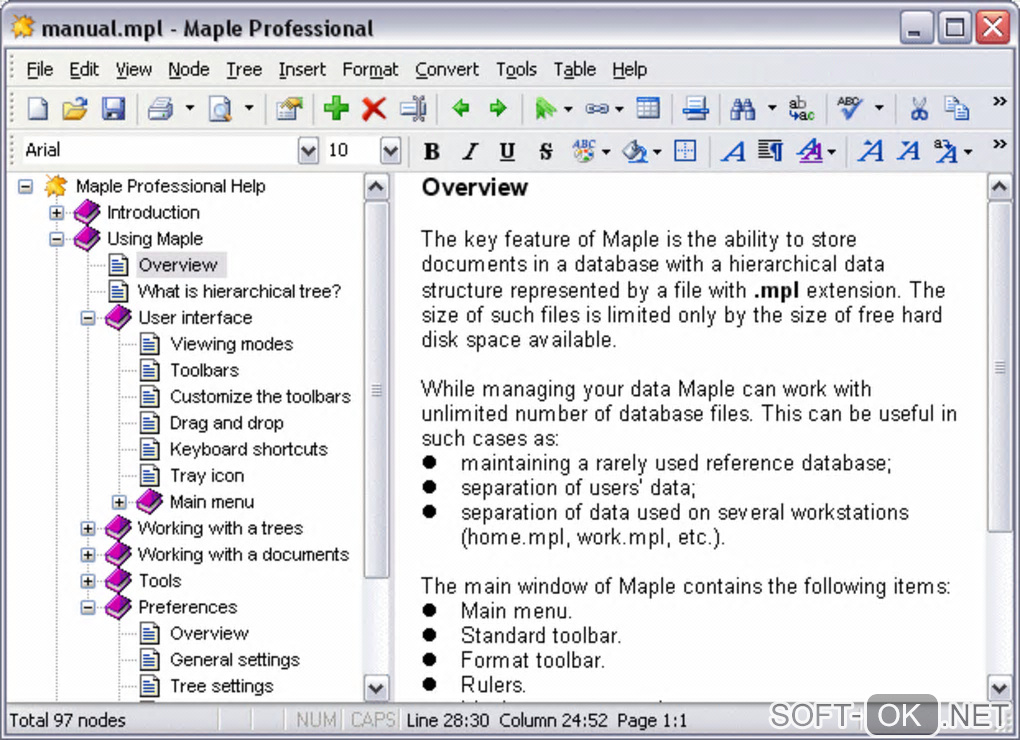Click the document pane vertical scrollbar thumb
The width and height of the screenshot is (1020, 740).
tap(999, 367)
